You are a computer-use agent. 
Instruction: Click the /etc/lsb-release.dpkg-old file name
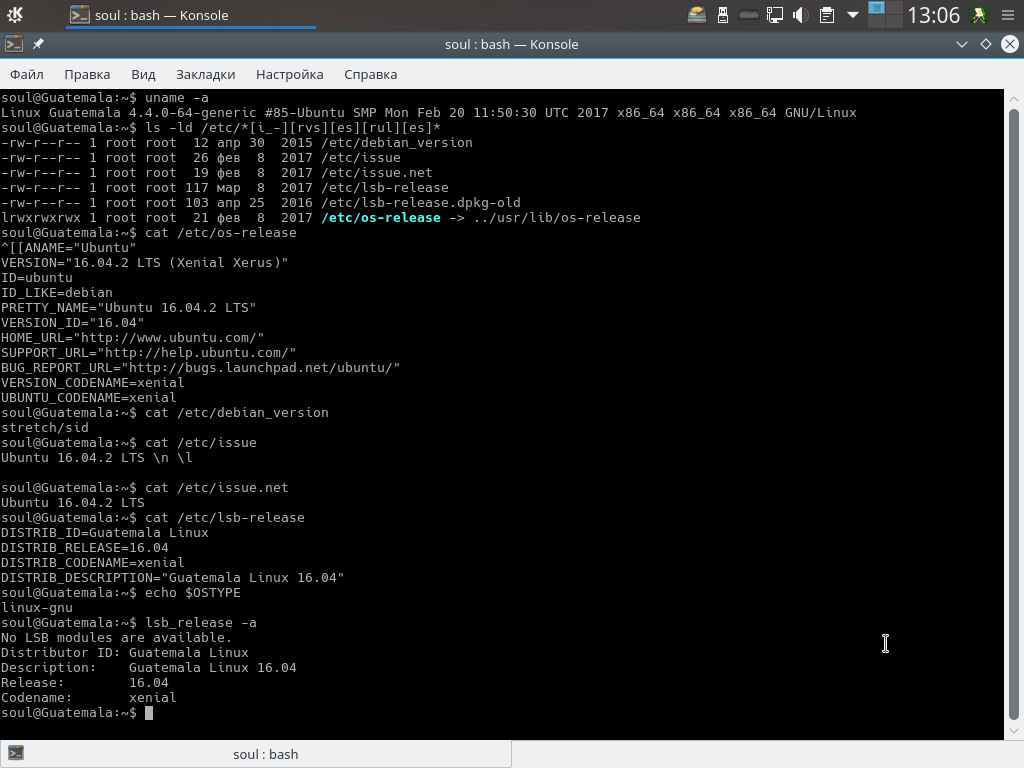pyautogui.click(x=421, y=202)
